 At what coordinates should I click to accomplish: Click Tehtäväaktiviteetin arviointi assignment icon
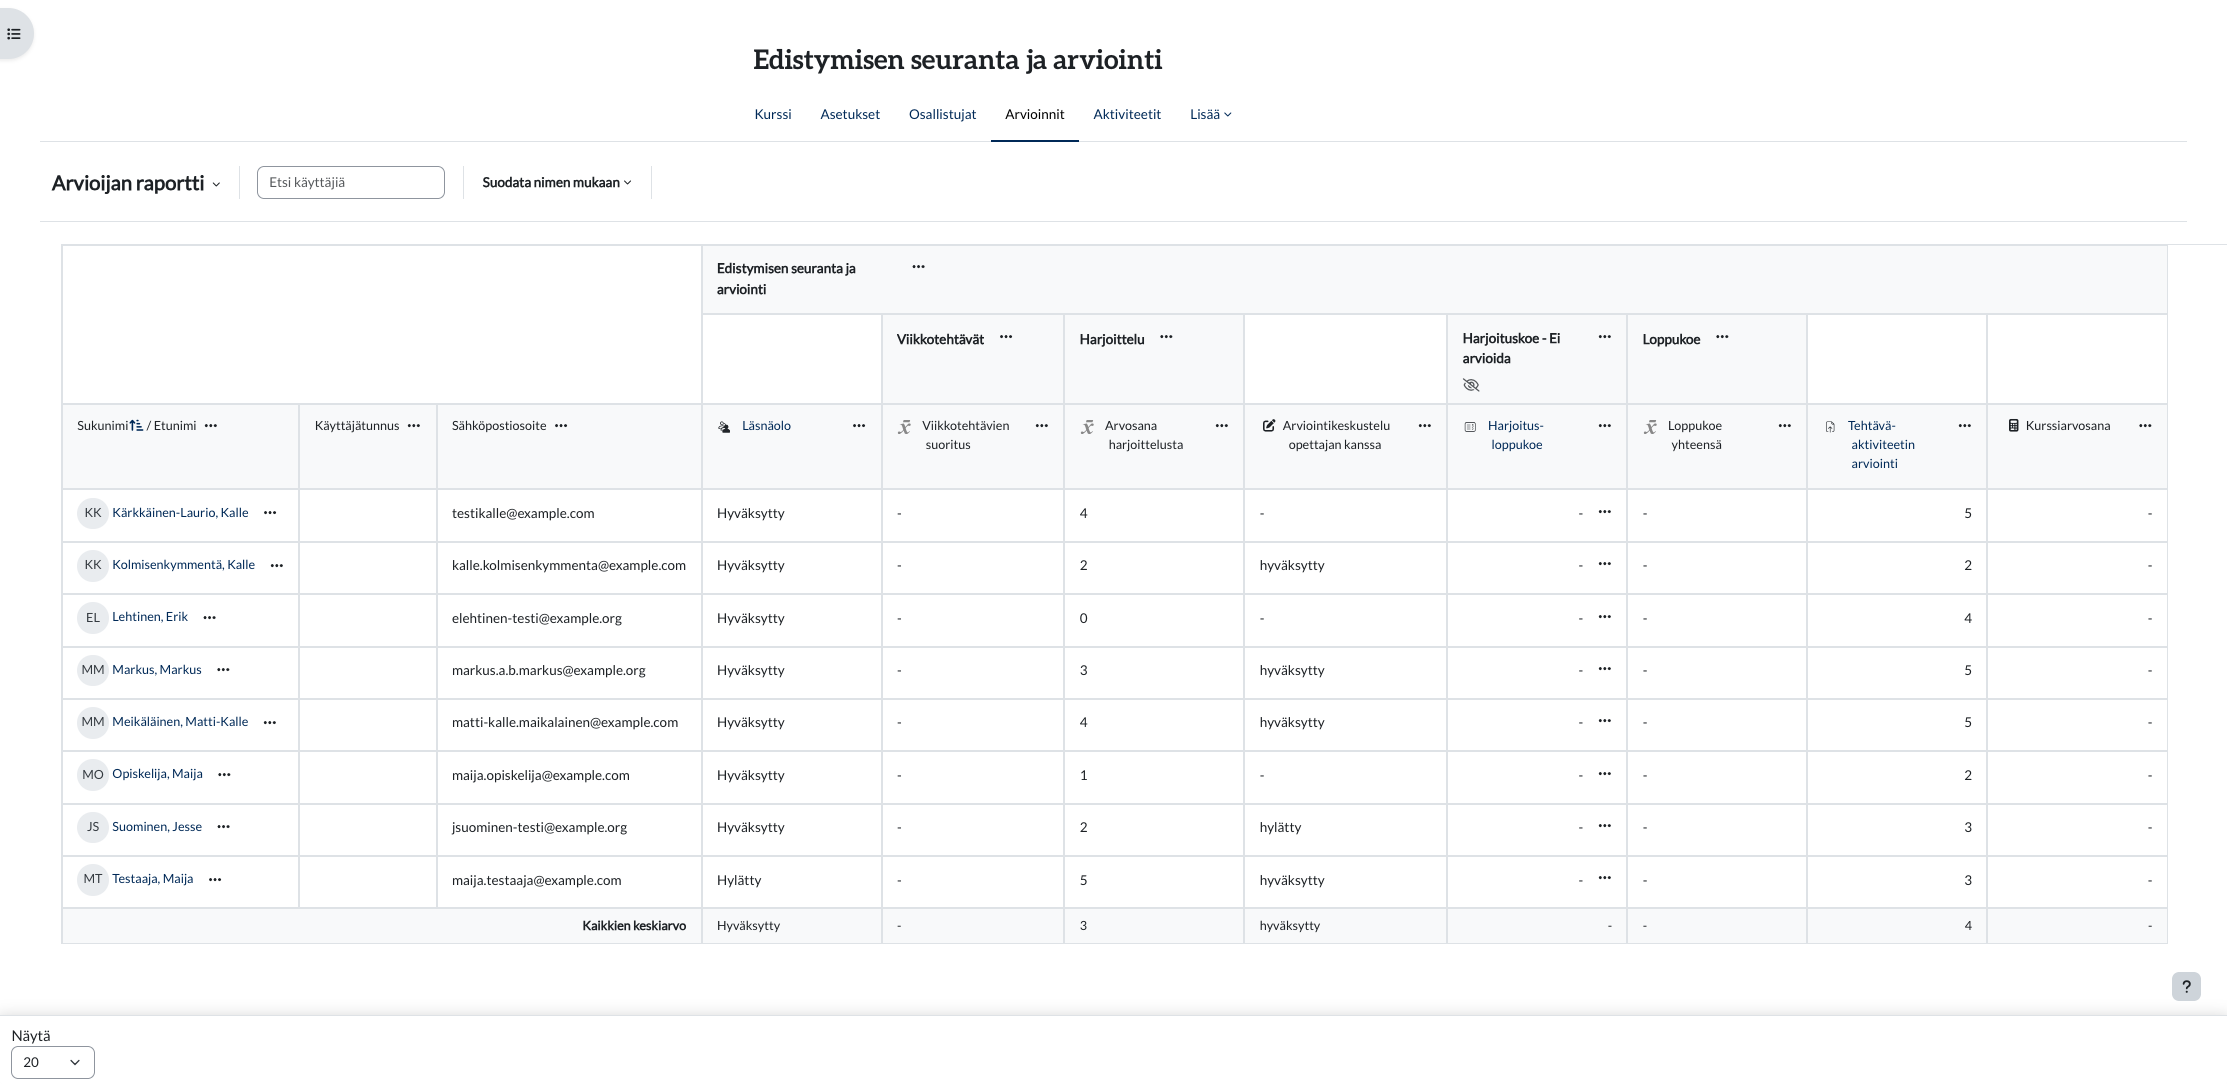1829,427
